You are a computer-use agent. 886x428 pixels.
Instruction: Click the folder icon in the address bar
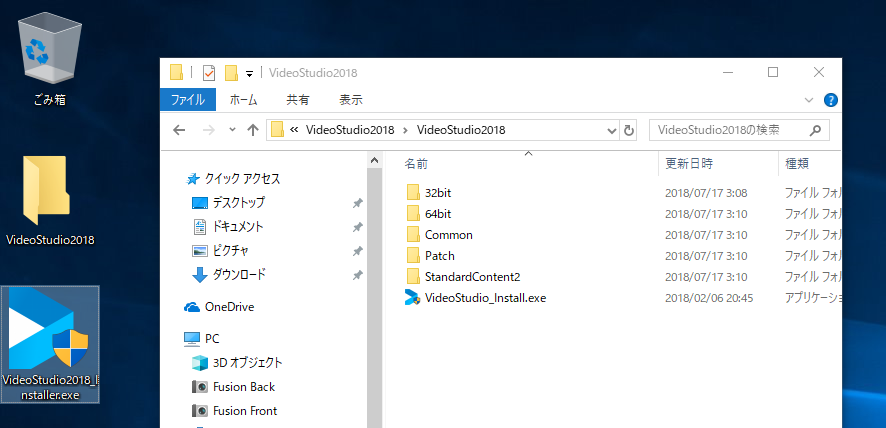[277, 129]
